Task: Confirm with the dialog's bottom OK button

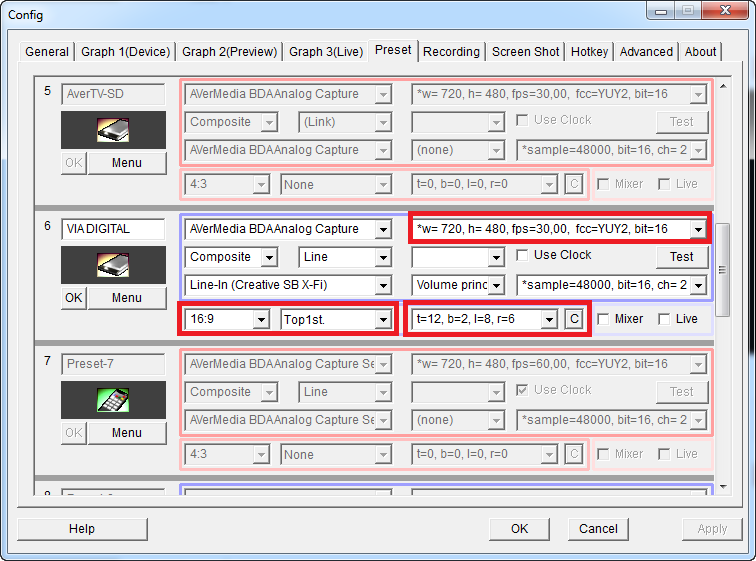Action: click(x=519, y=529)
